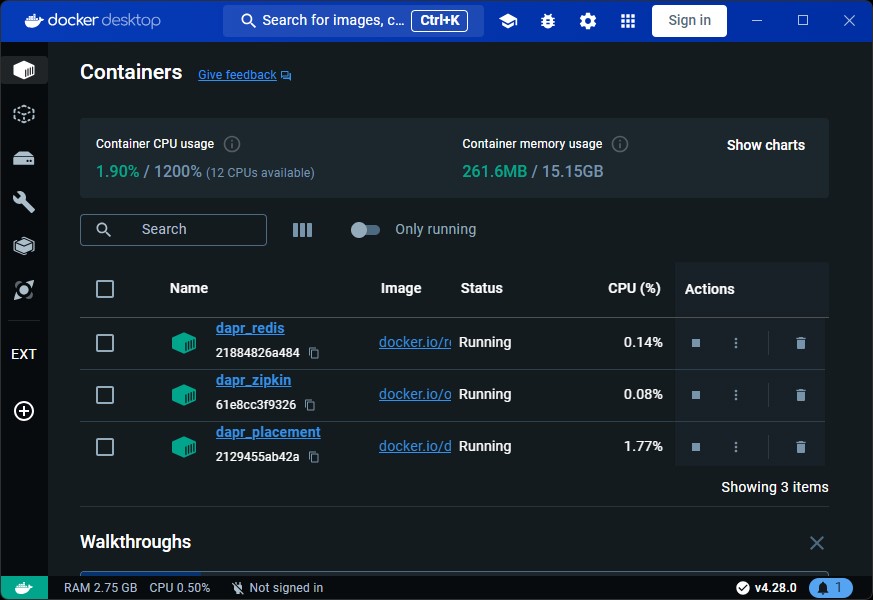Open more actions menu for dapr_zipkin
Viewport: 873px width, 600px height.
(x=736, y=395)
